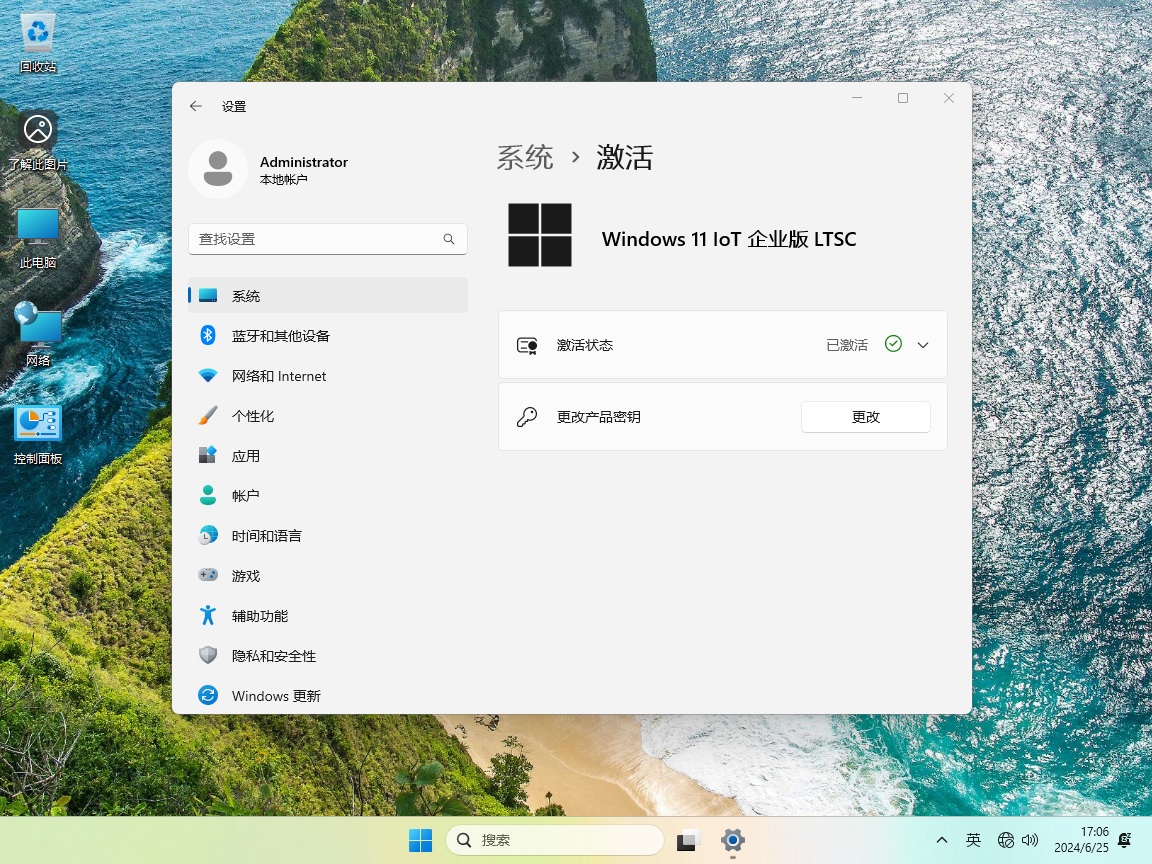
Task: Switch the 英 input method indicator
Action: 973,840
